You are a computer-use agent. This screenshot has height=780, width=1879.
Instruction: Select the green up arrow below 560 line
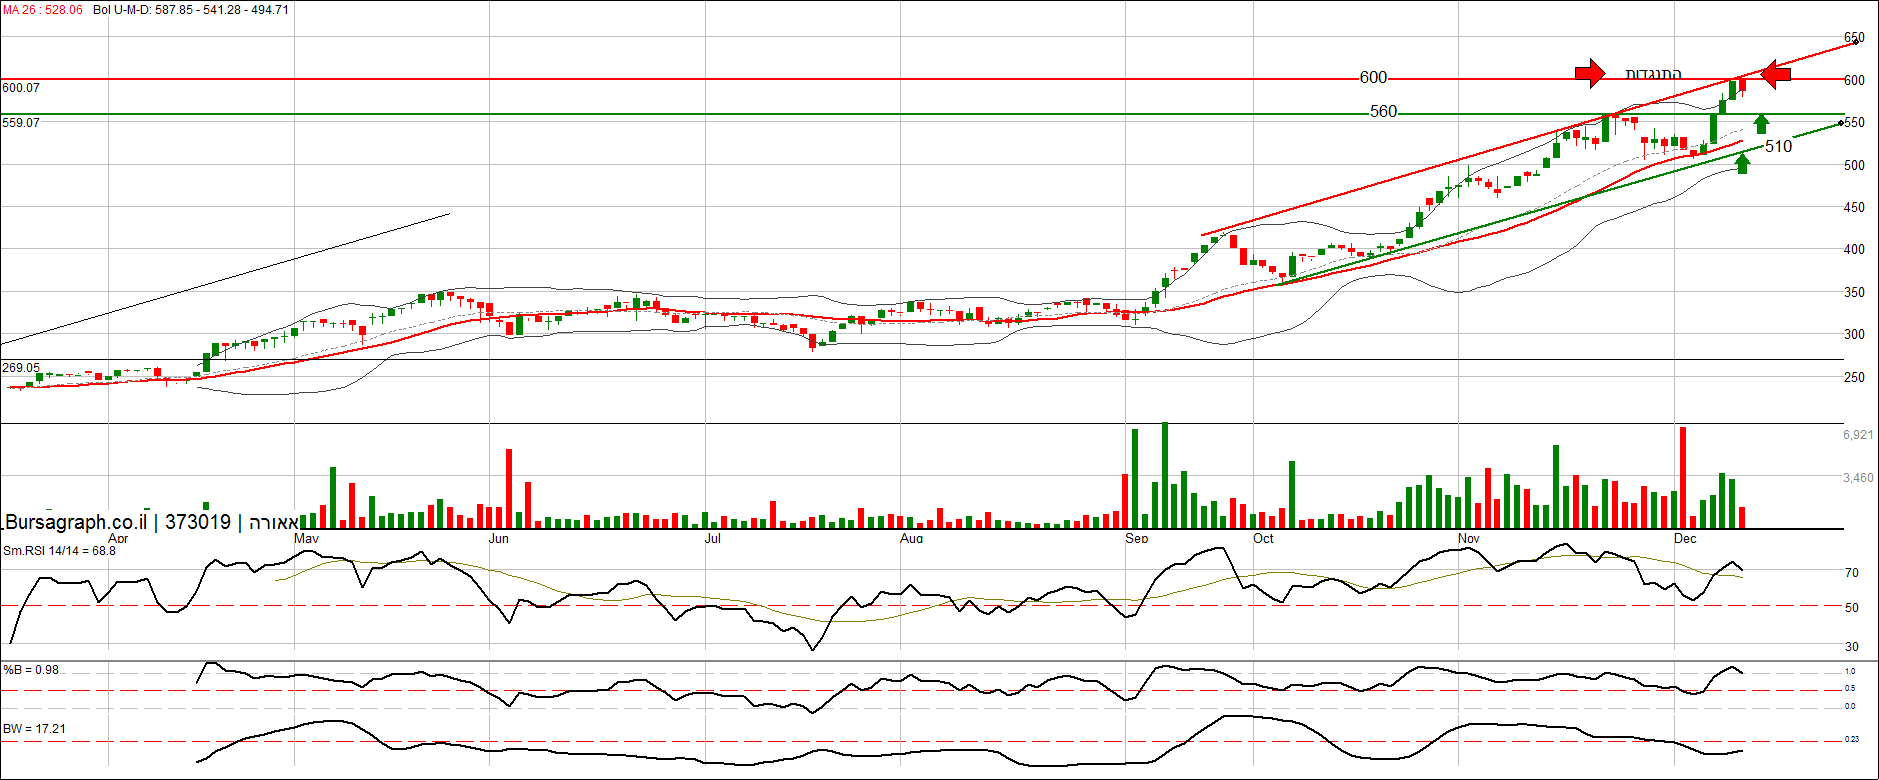[1761, 125]
